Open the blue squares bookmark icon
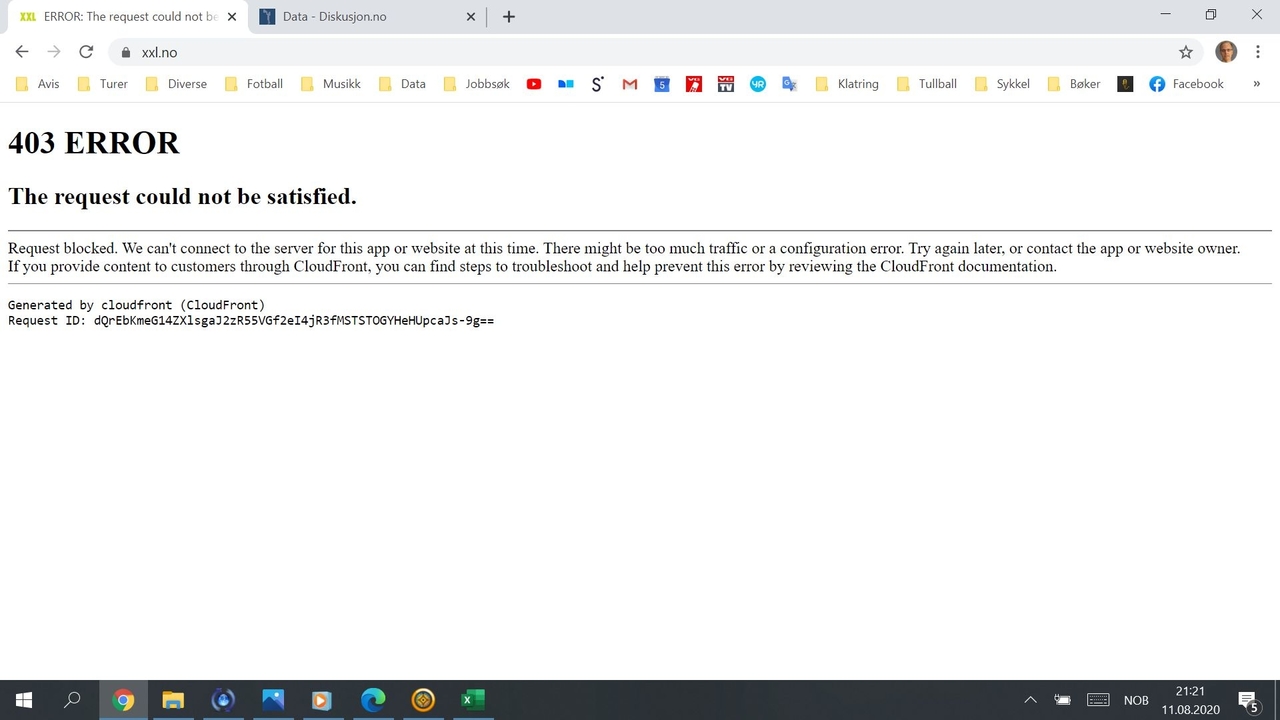The width and height of the screenshot is (1280, 720). [x=566, y=84]
